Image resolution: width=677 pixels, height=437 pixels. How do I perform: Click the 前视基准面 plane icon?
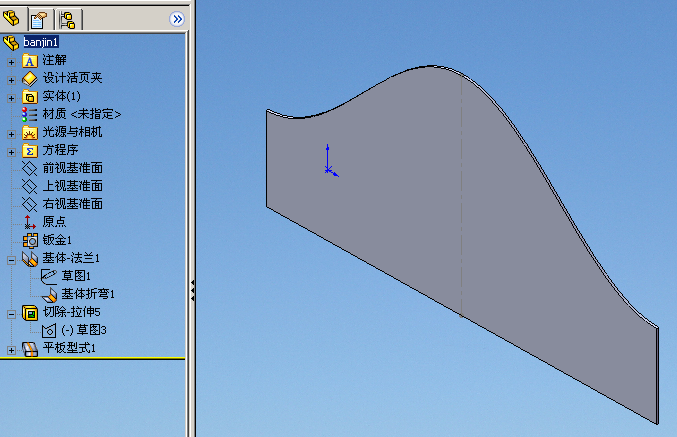(30, 168)
